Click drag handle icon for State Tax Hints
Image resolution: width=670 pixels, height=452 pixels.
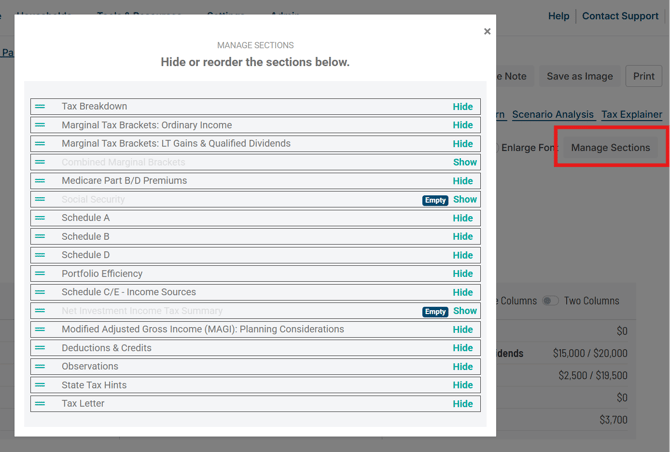tap(40, 385)
